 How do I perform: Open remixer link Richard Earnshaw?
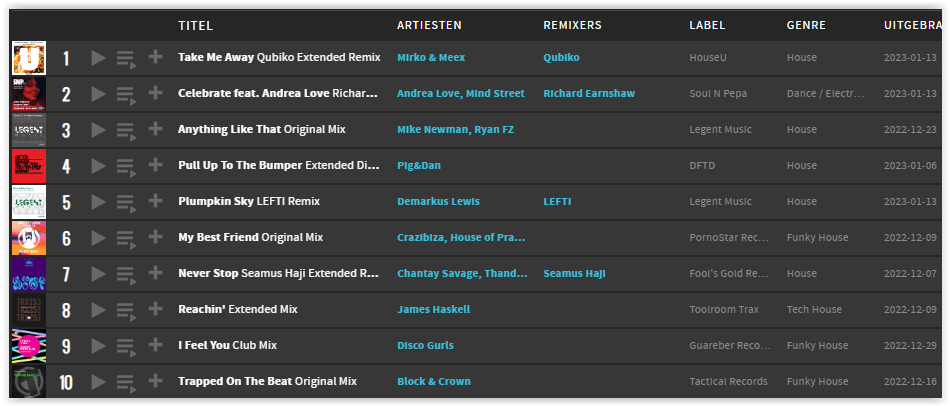589,93
